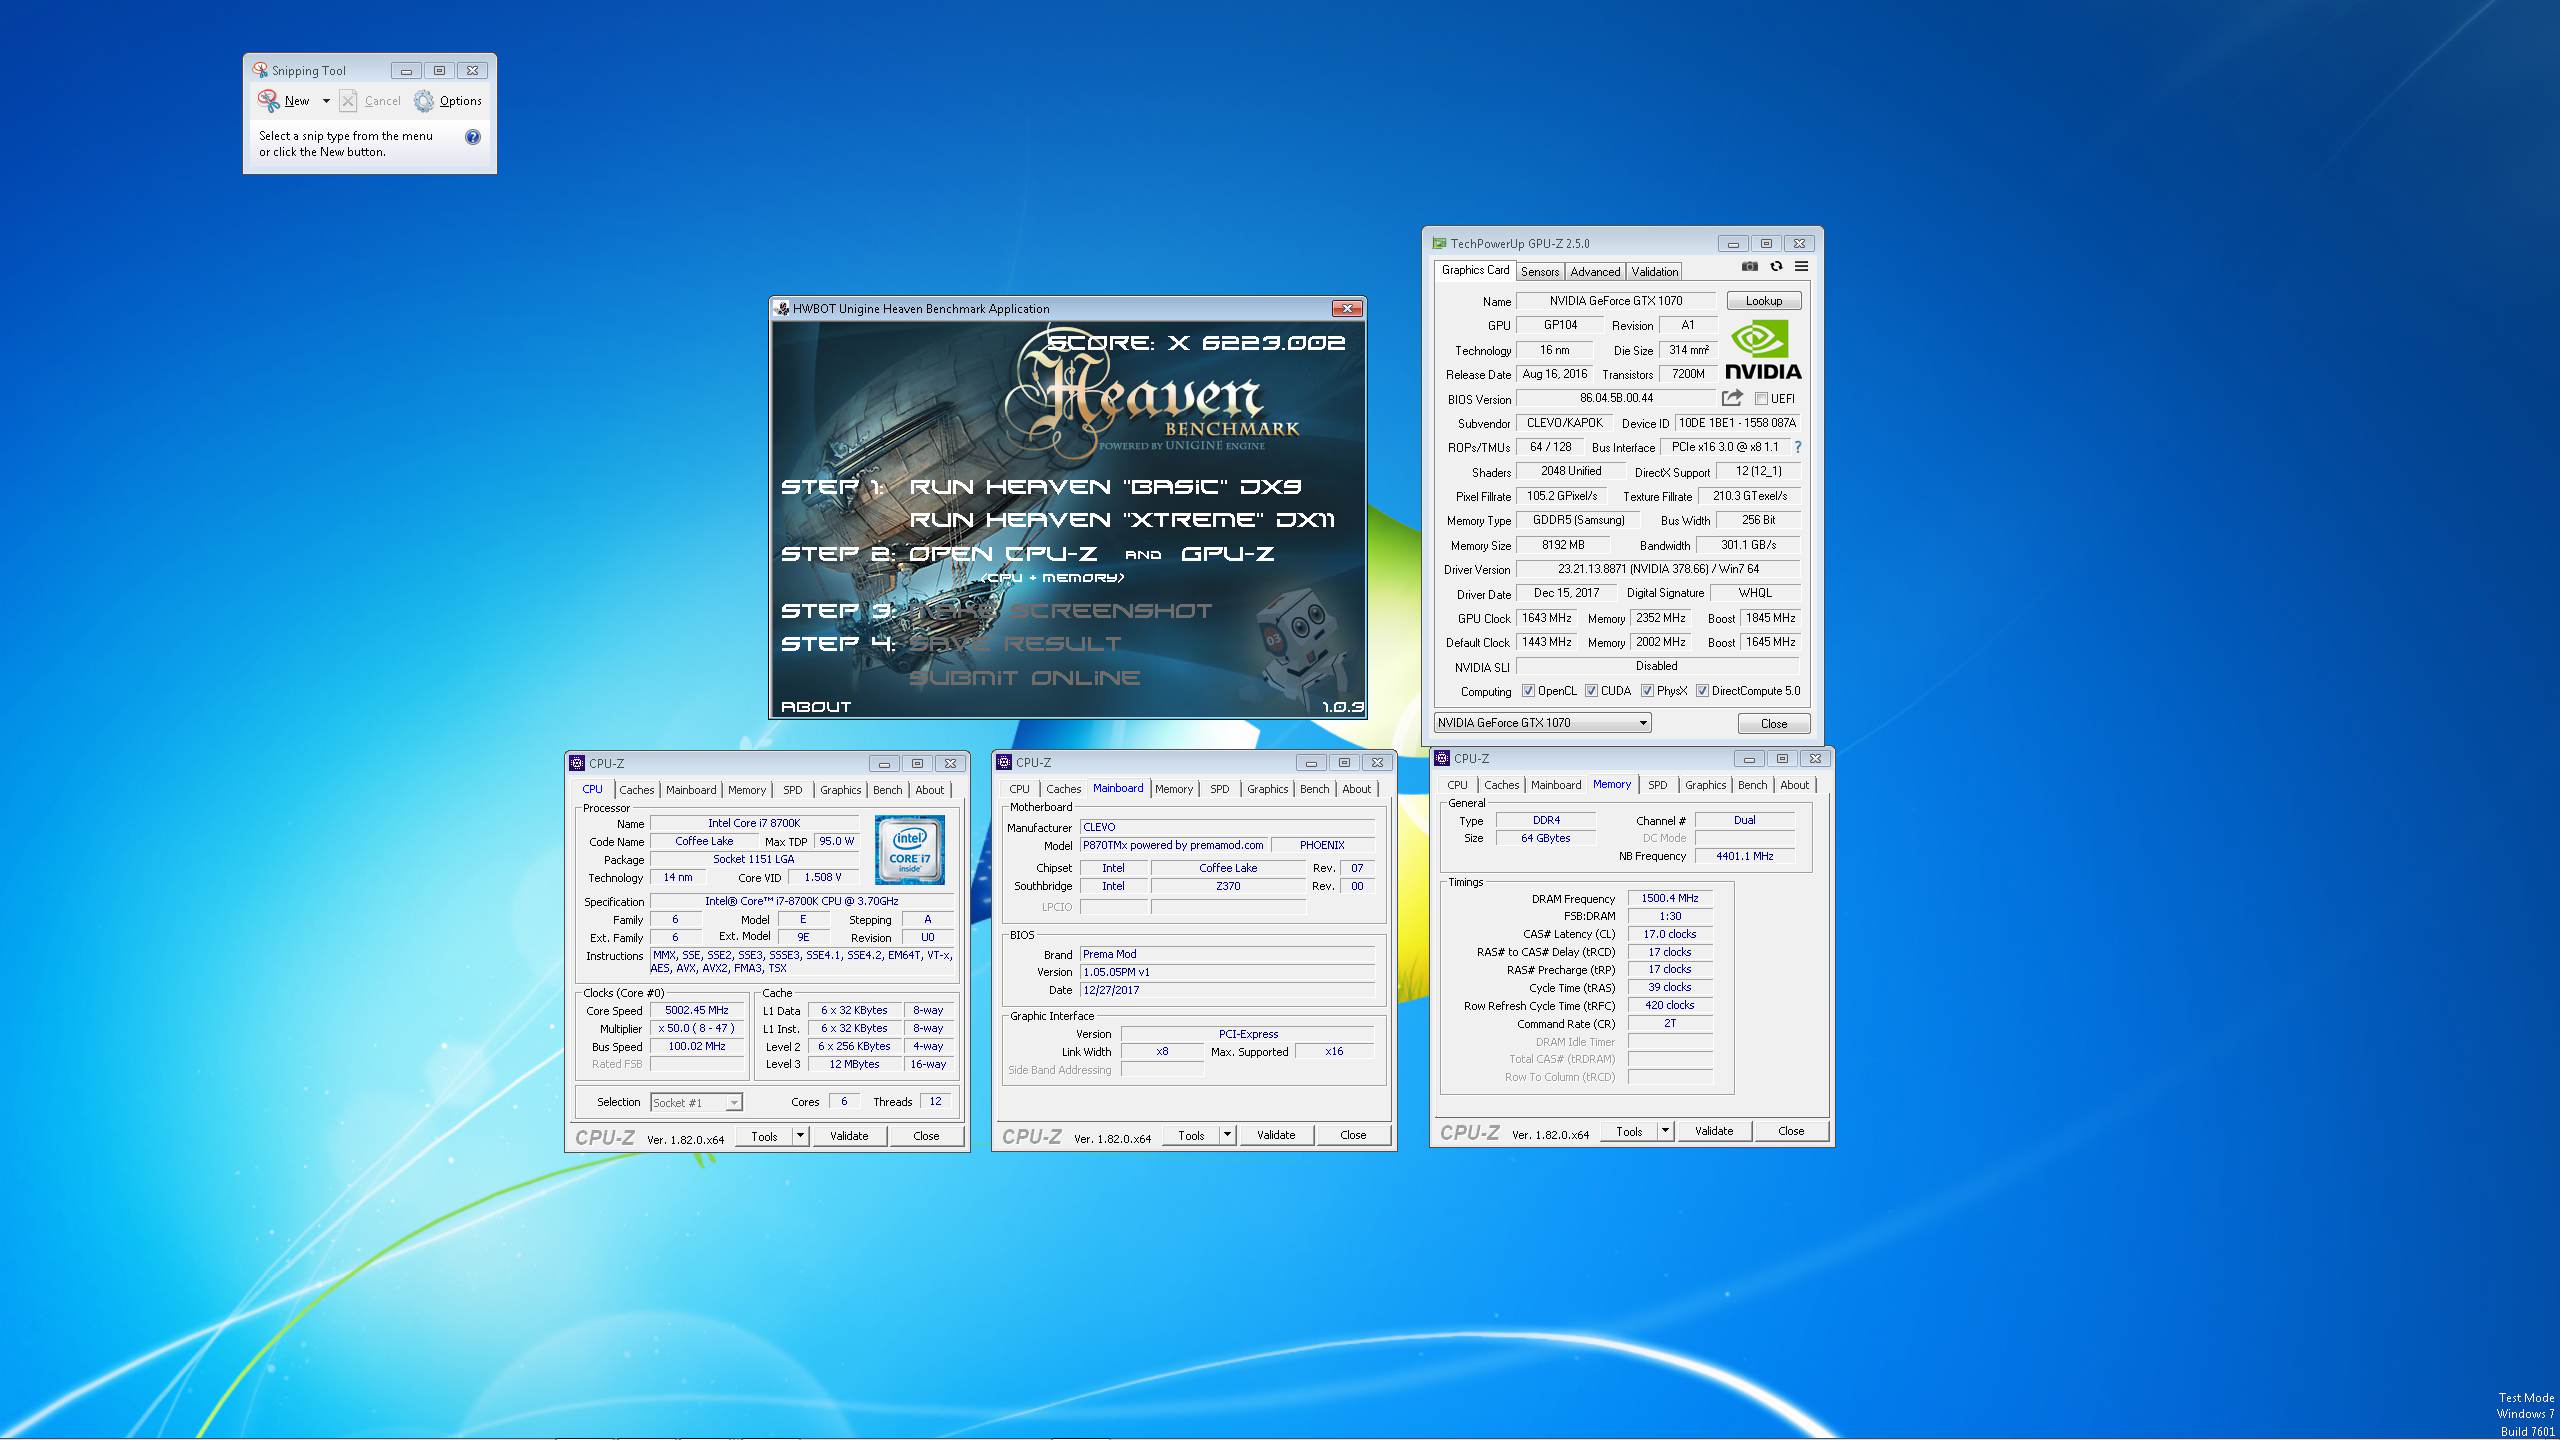
Task: Click the Heaven Benchmark window title icon
Action: [x=781, y=308]
